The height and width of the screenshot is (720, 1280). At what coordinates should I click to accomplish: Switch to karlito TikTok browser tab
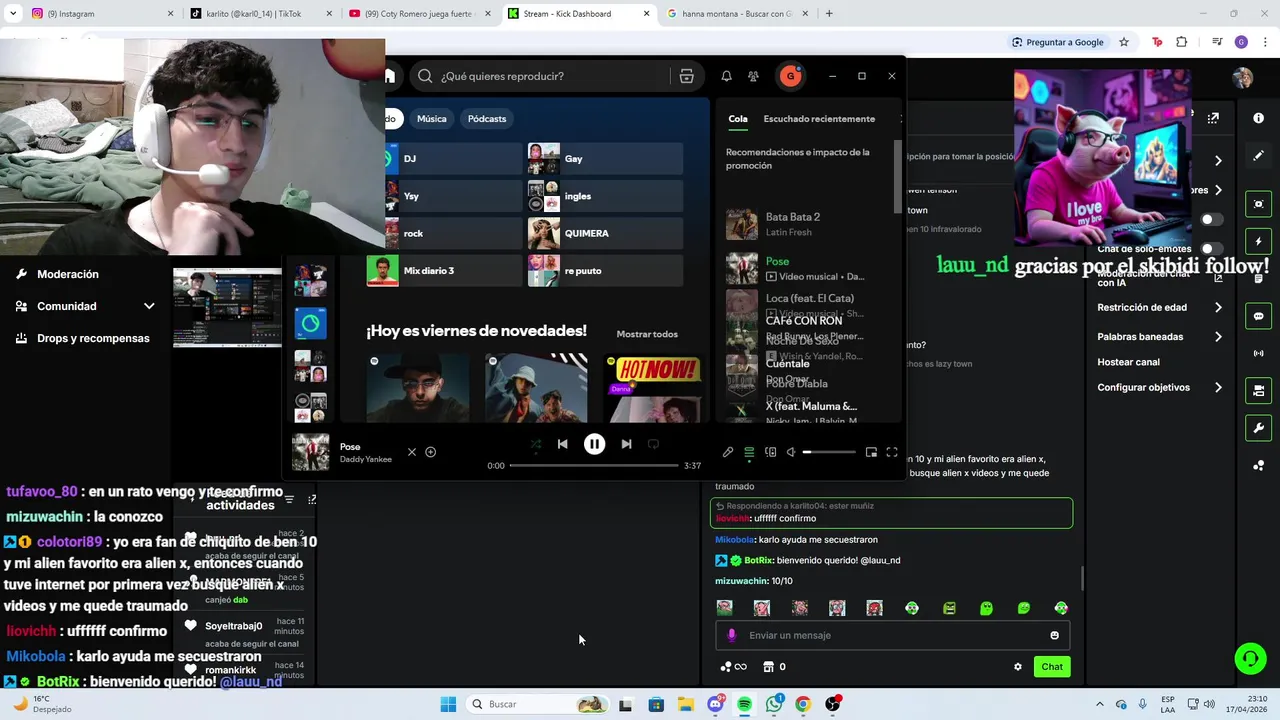pyautogui.click(x=260, y=14)
